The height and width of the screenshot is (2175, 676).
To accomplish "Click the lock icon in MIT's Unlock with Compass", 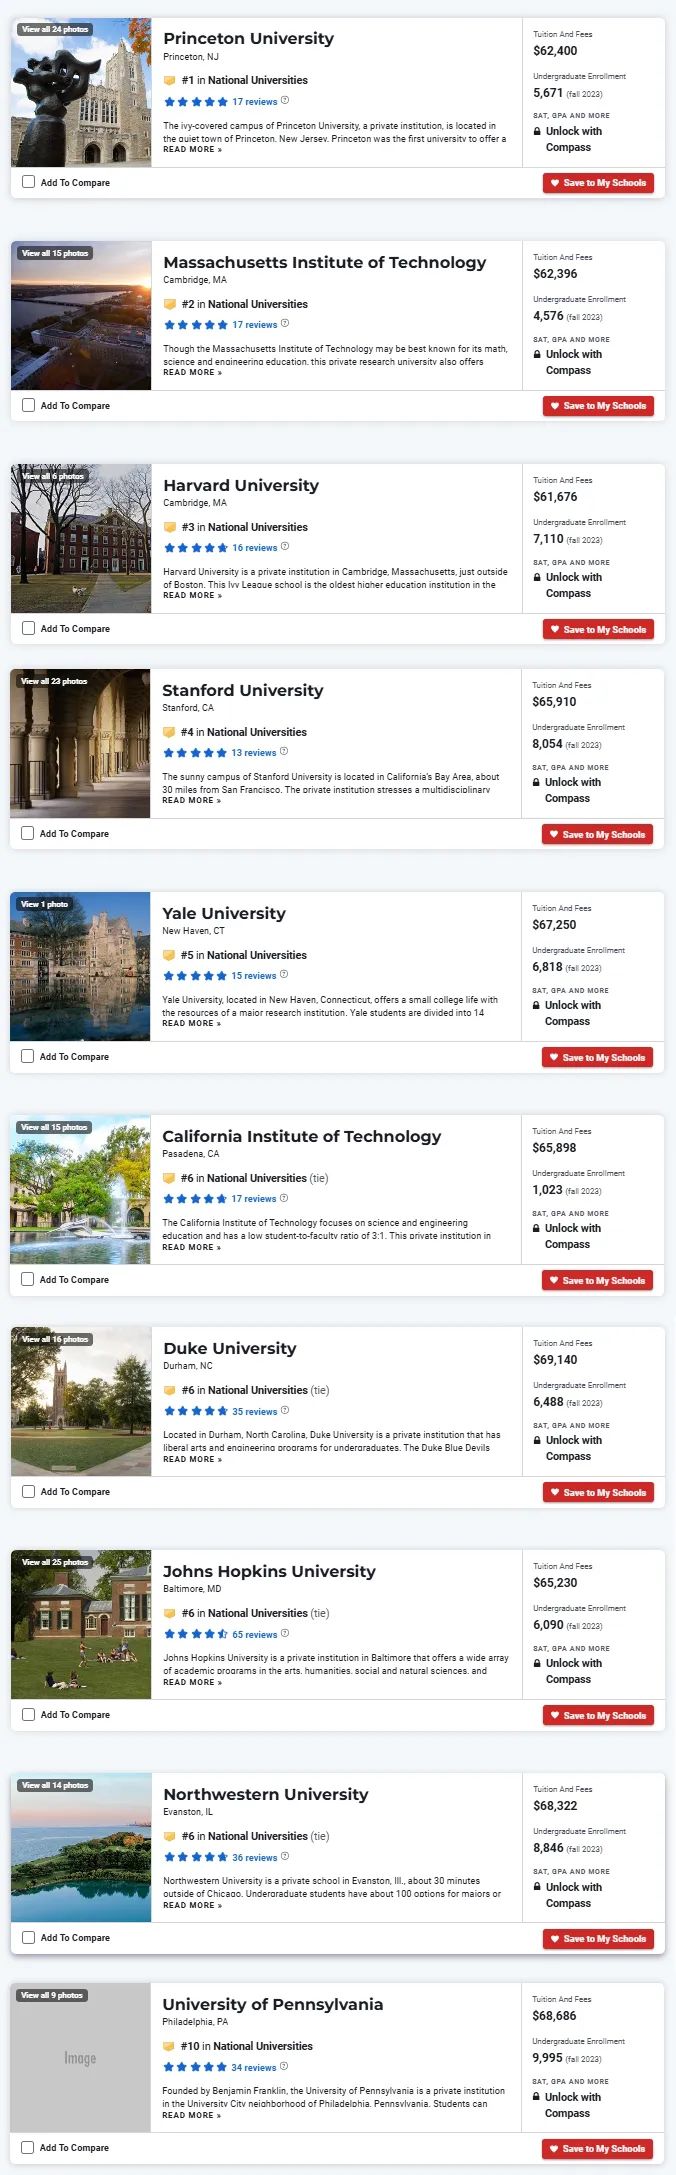I will click(537, 354).
